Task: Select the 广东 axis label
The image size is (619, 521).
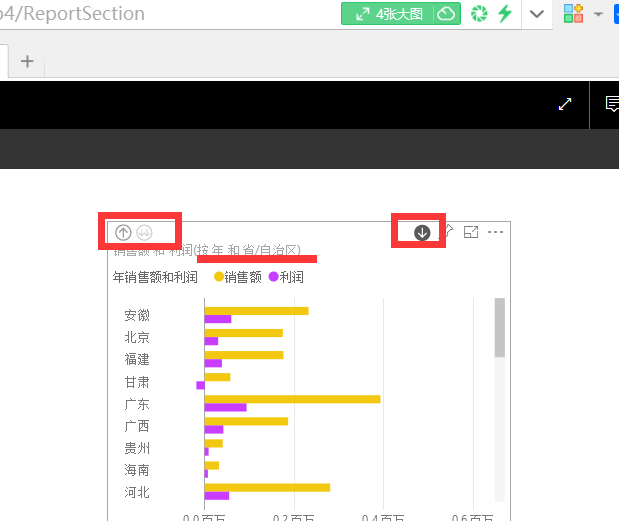Action: [x=137, y=404]
